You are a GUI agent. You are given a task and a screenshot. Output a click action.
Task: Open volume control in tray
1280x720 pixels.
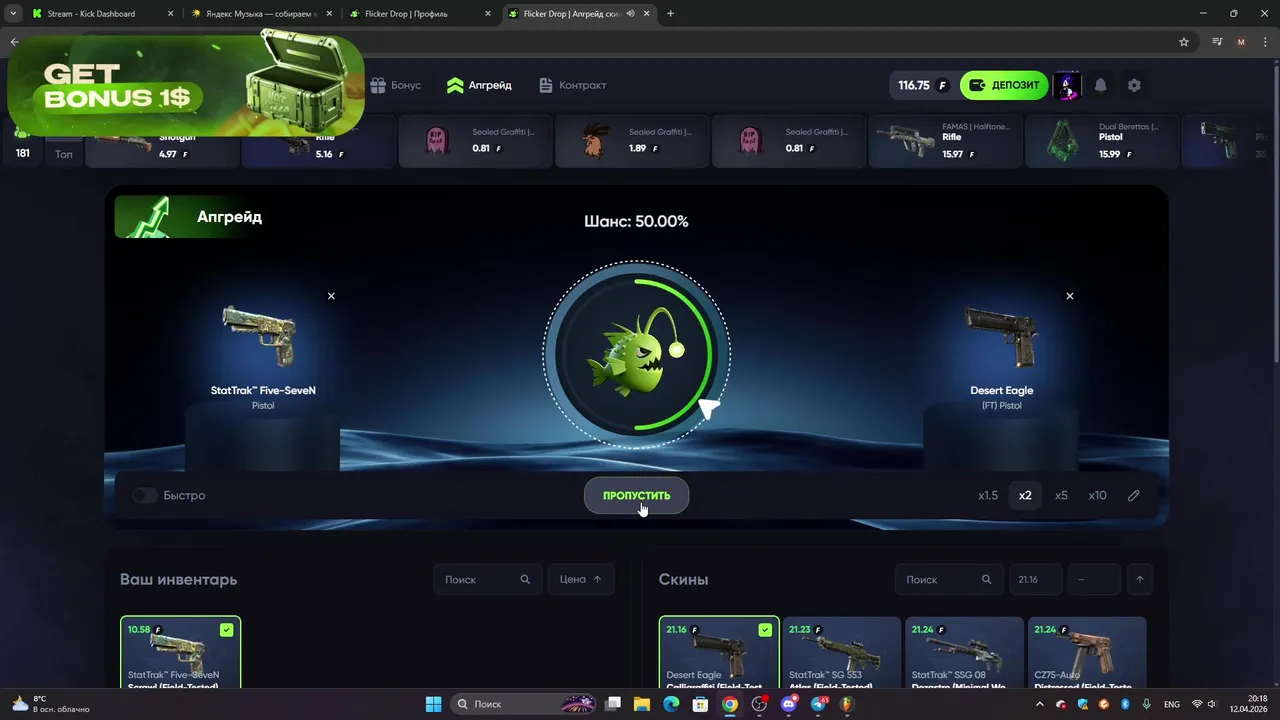[1212, 704]
